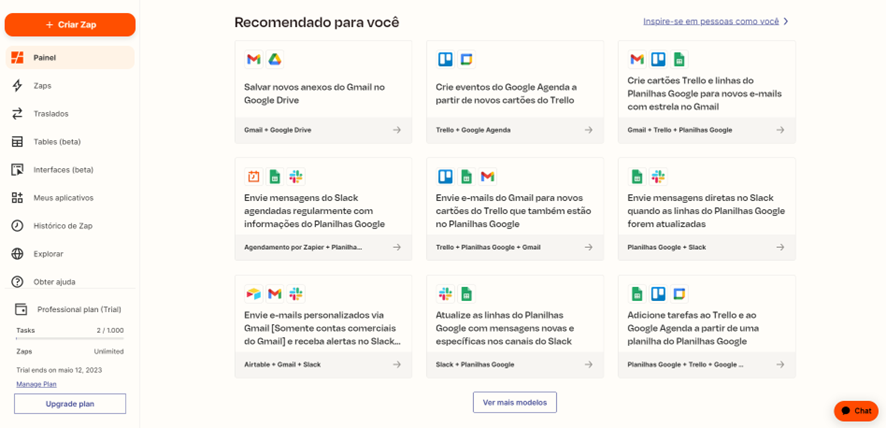Viewport: 886px width, 428px height.
Task: Click the Ver mais modelos button
Action: [x=514, y=402]
